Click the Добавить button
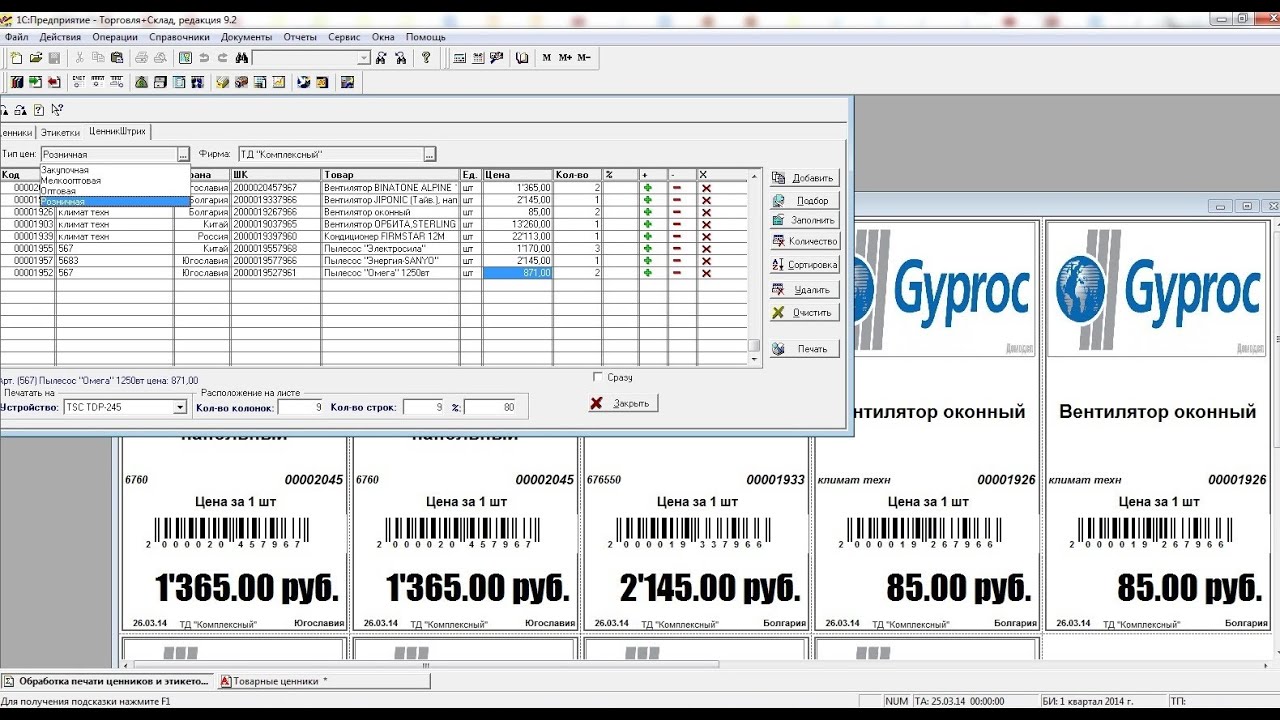 pos(804,178)
